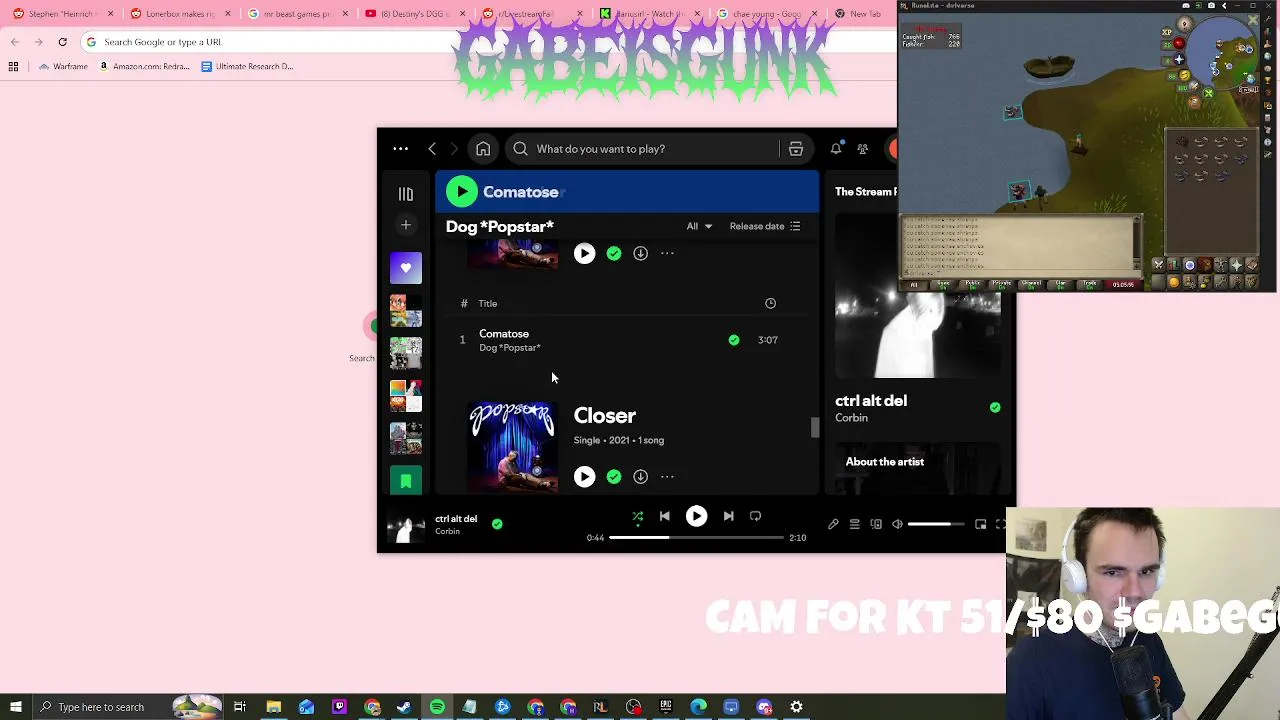Click Spotify discography scrollbar thumb
The image size is (1280, 720).
pos(815,427)
